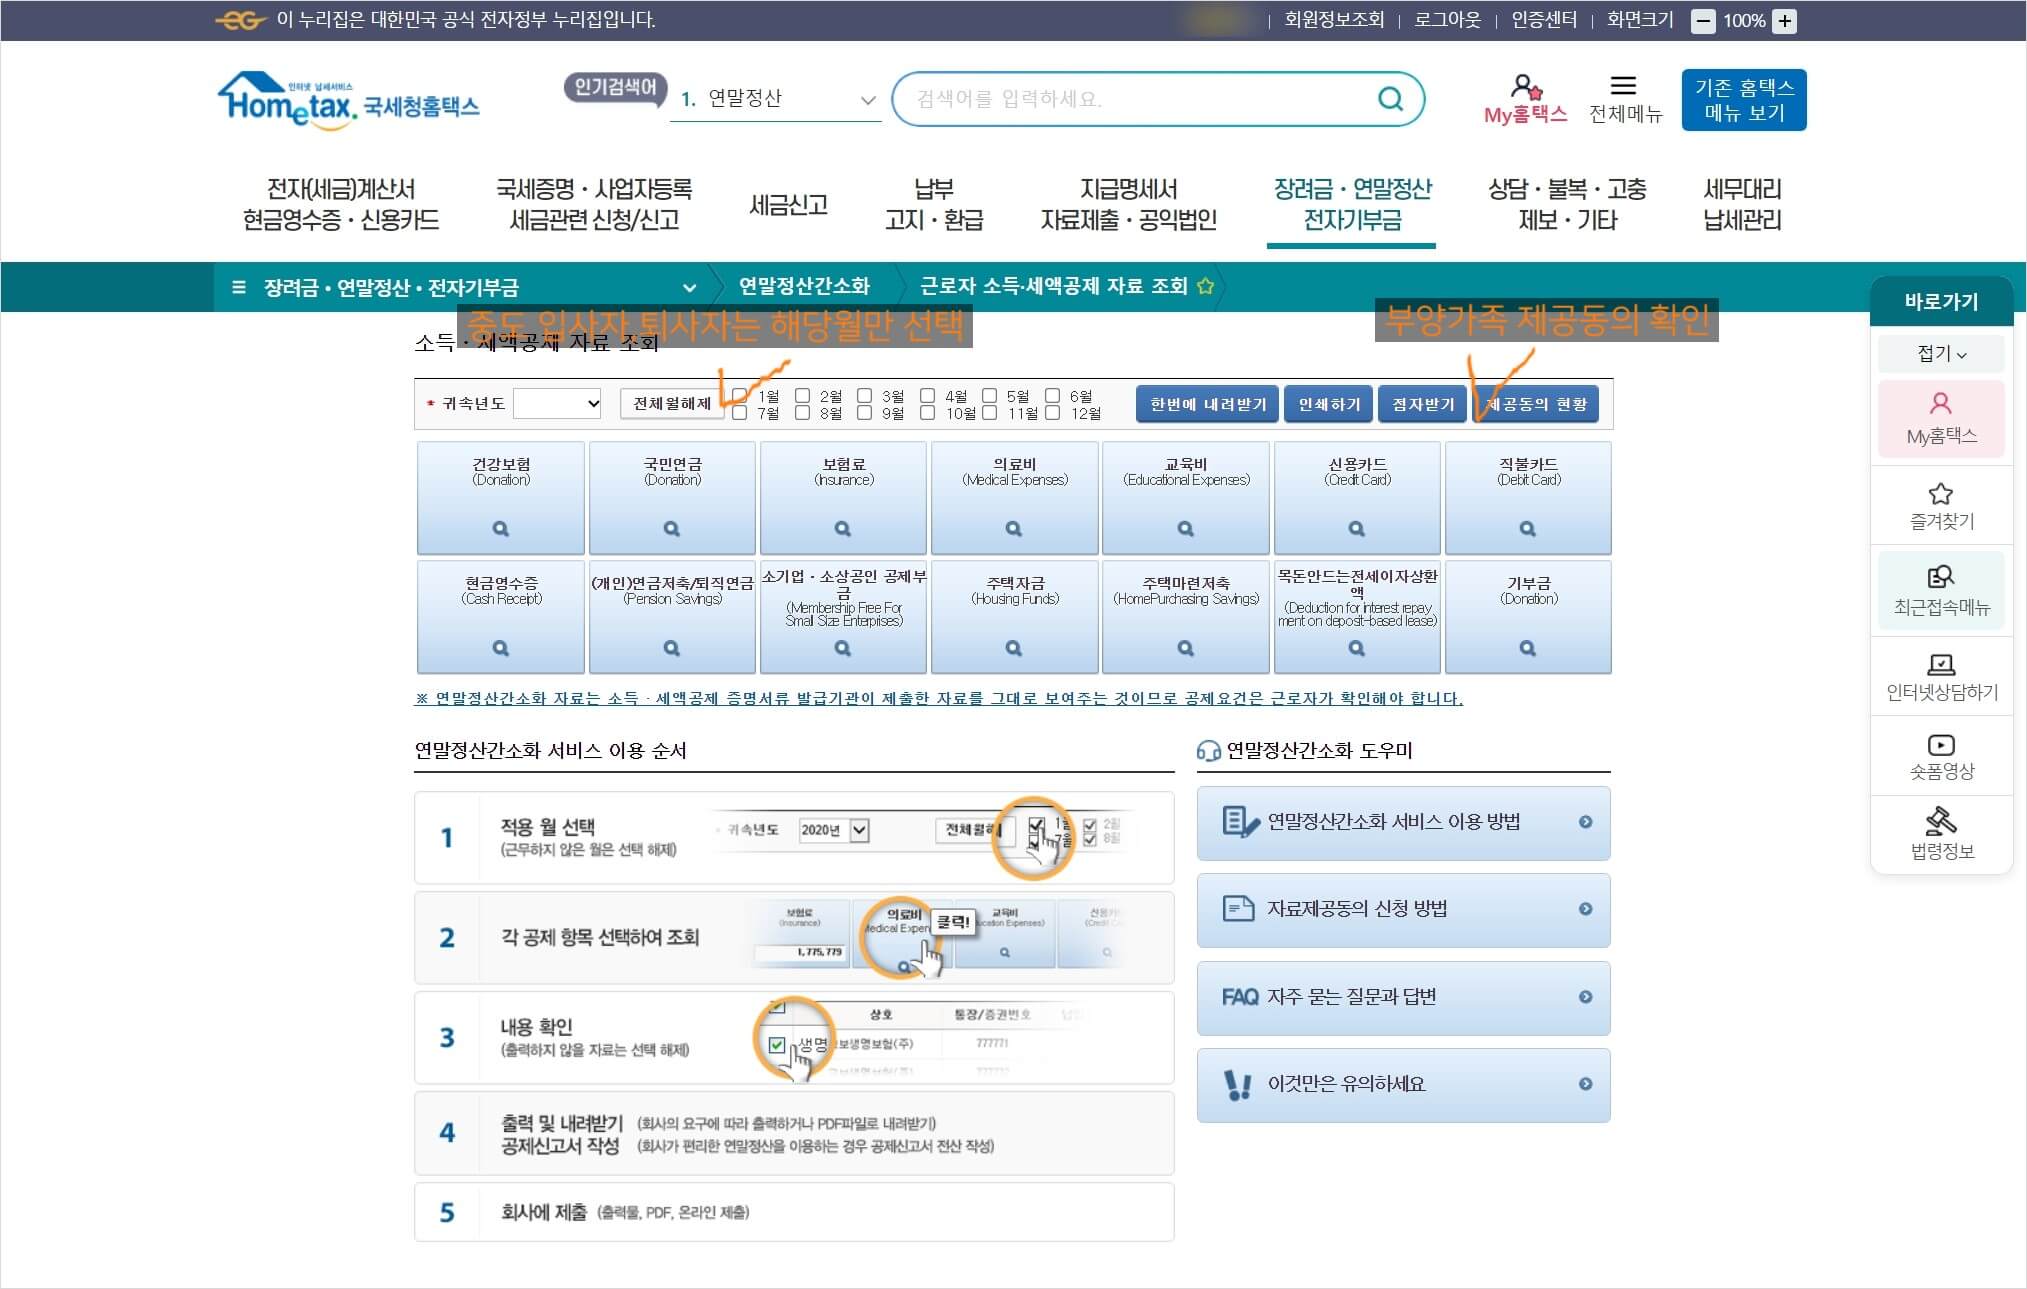Open 납부 고지·환급 menu
Screen dimensions: 2027x1289
933,205
